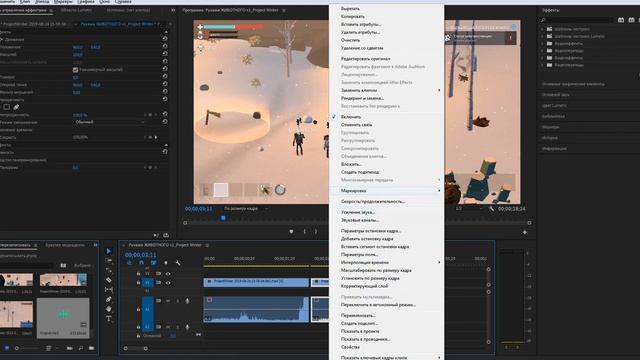640x360 pixels.
Task: Toggle accelerated effects filter icon
Action: pos(621,20)
